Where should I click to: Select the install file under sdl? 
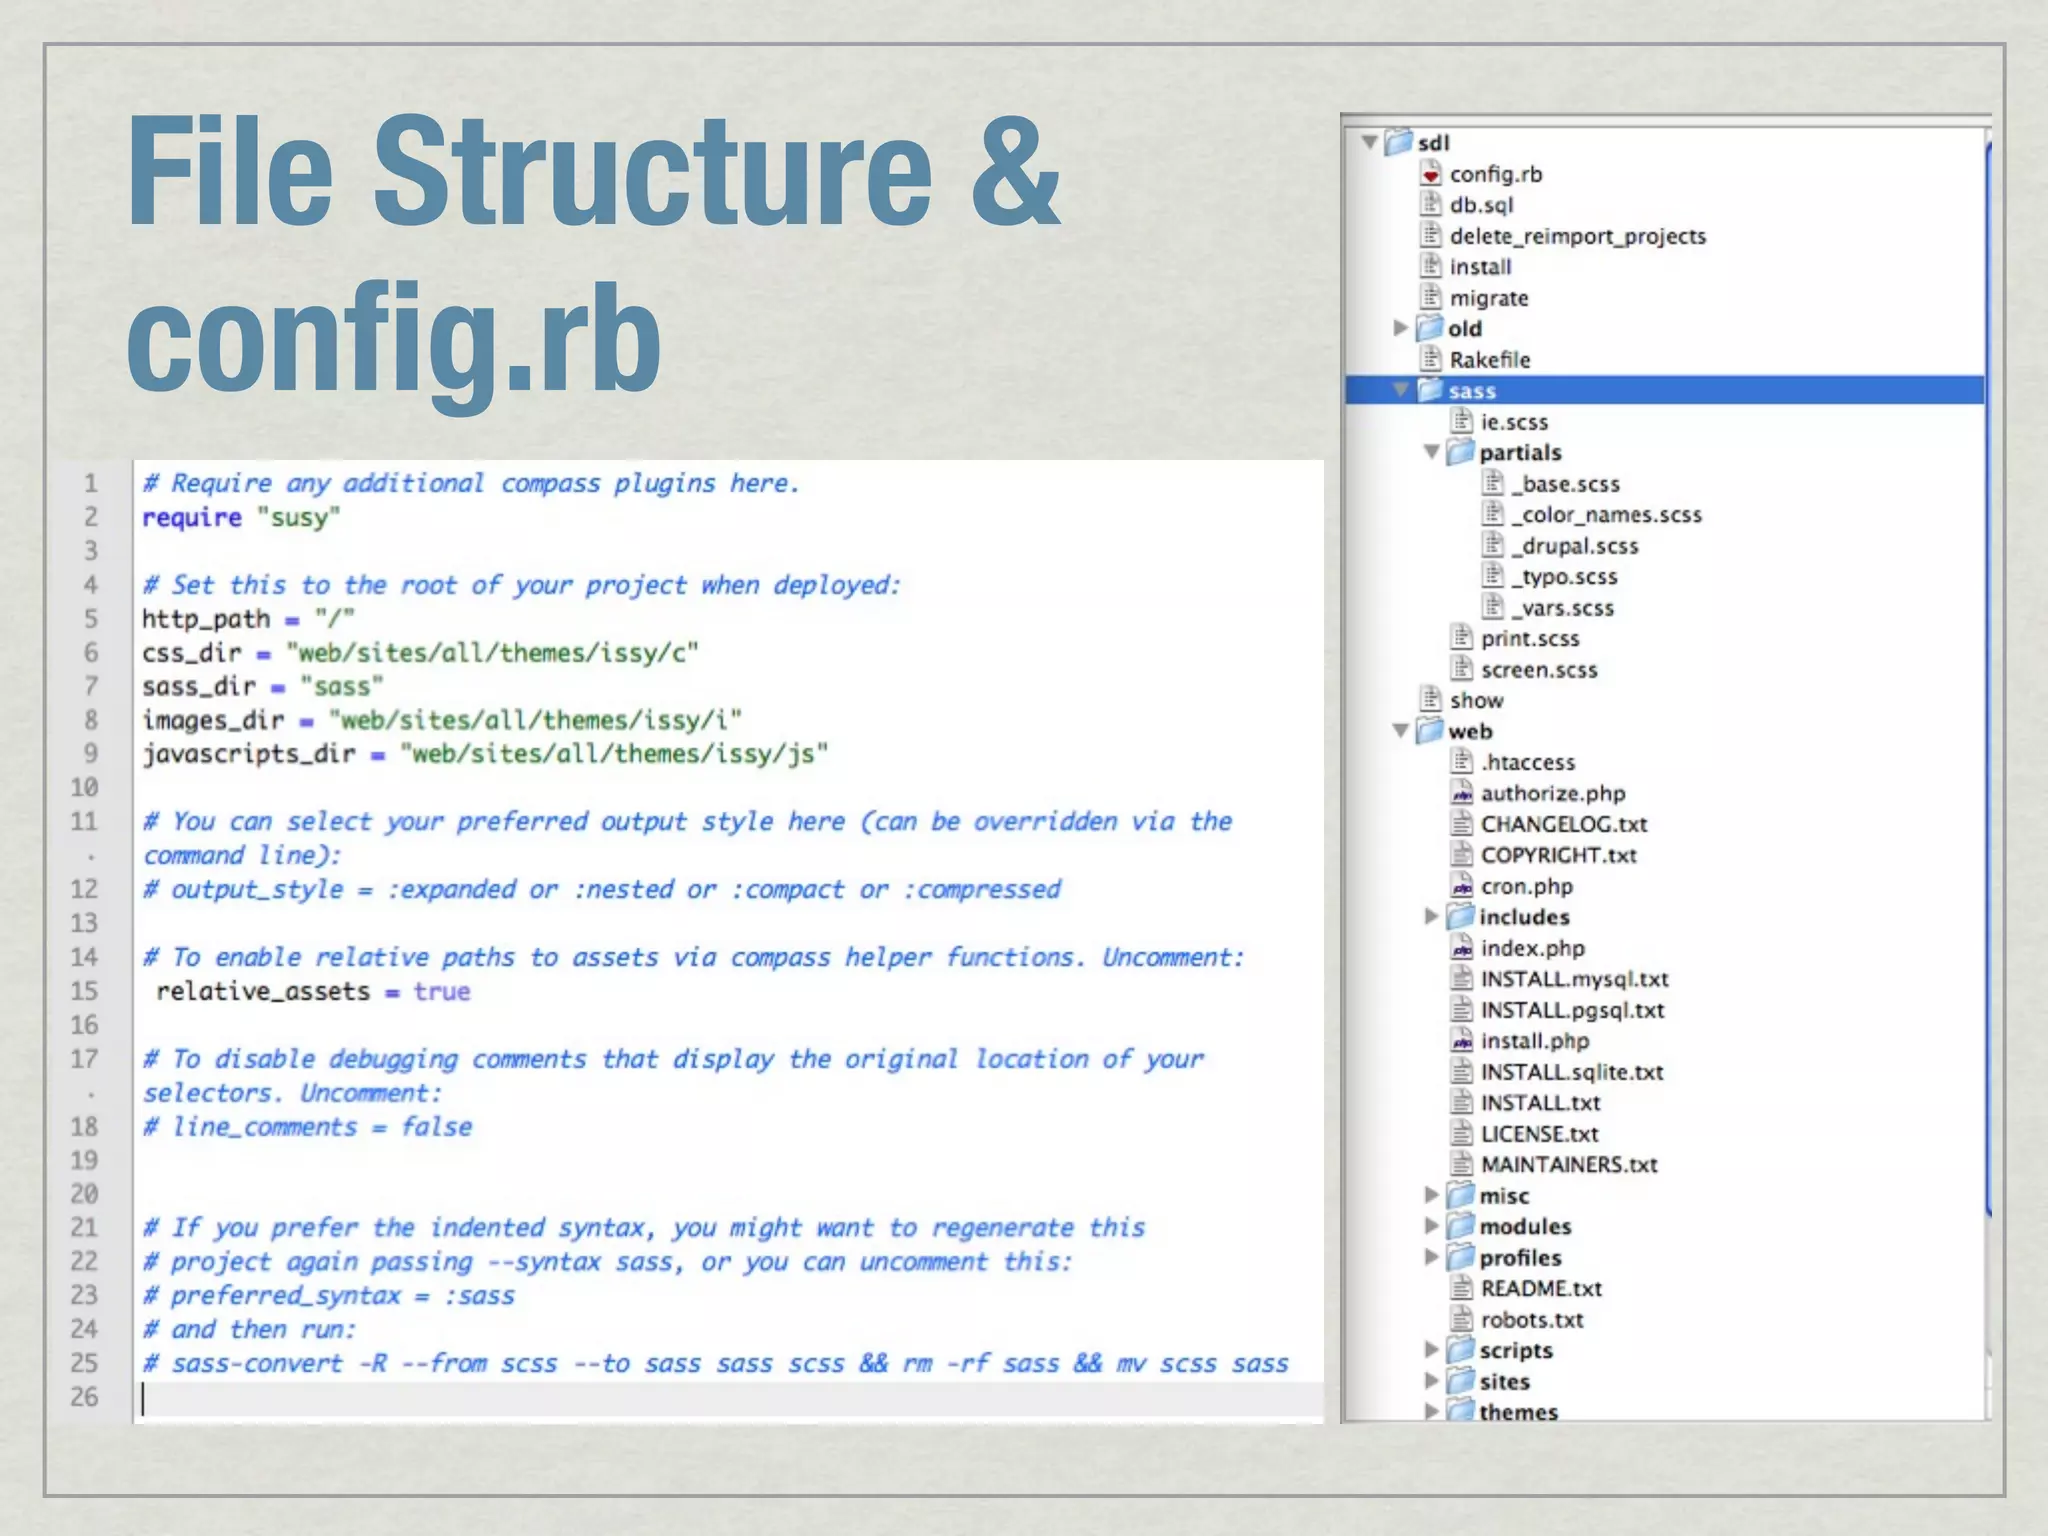1480,267
